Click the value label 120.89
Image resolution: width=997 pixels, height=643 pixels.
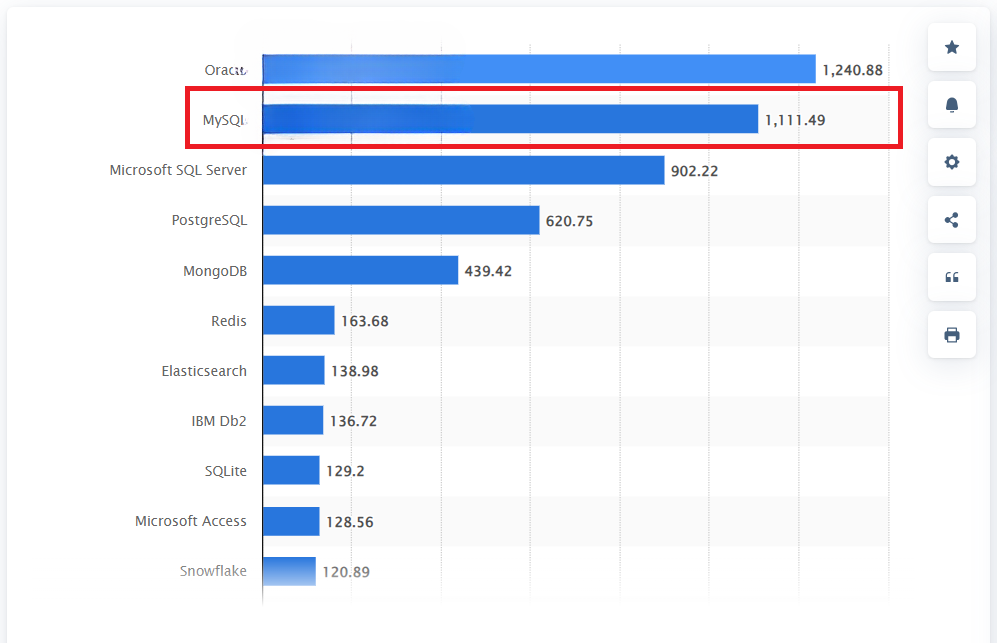[346, 572]
